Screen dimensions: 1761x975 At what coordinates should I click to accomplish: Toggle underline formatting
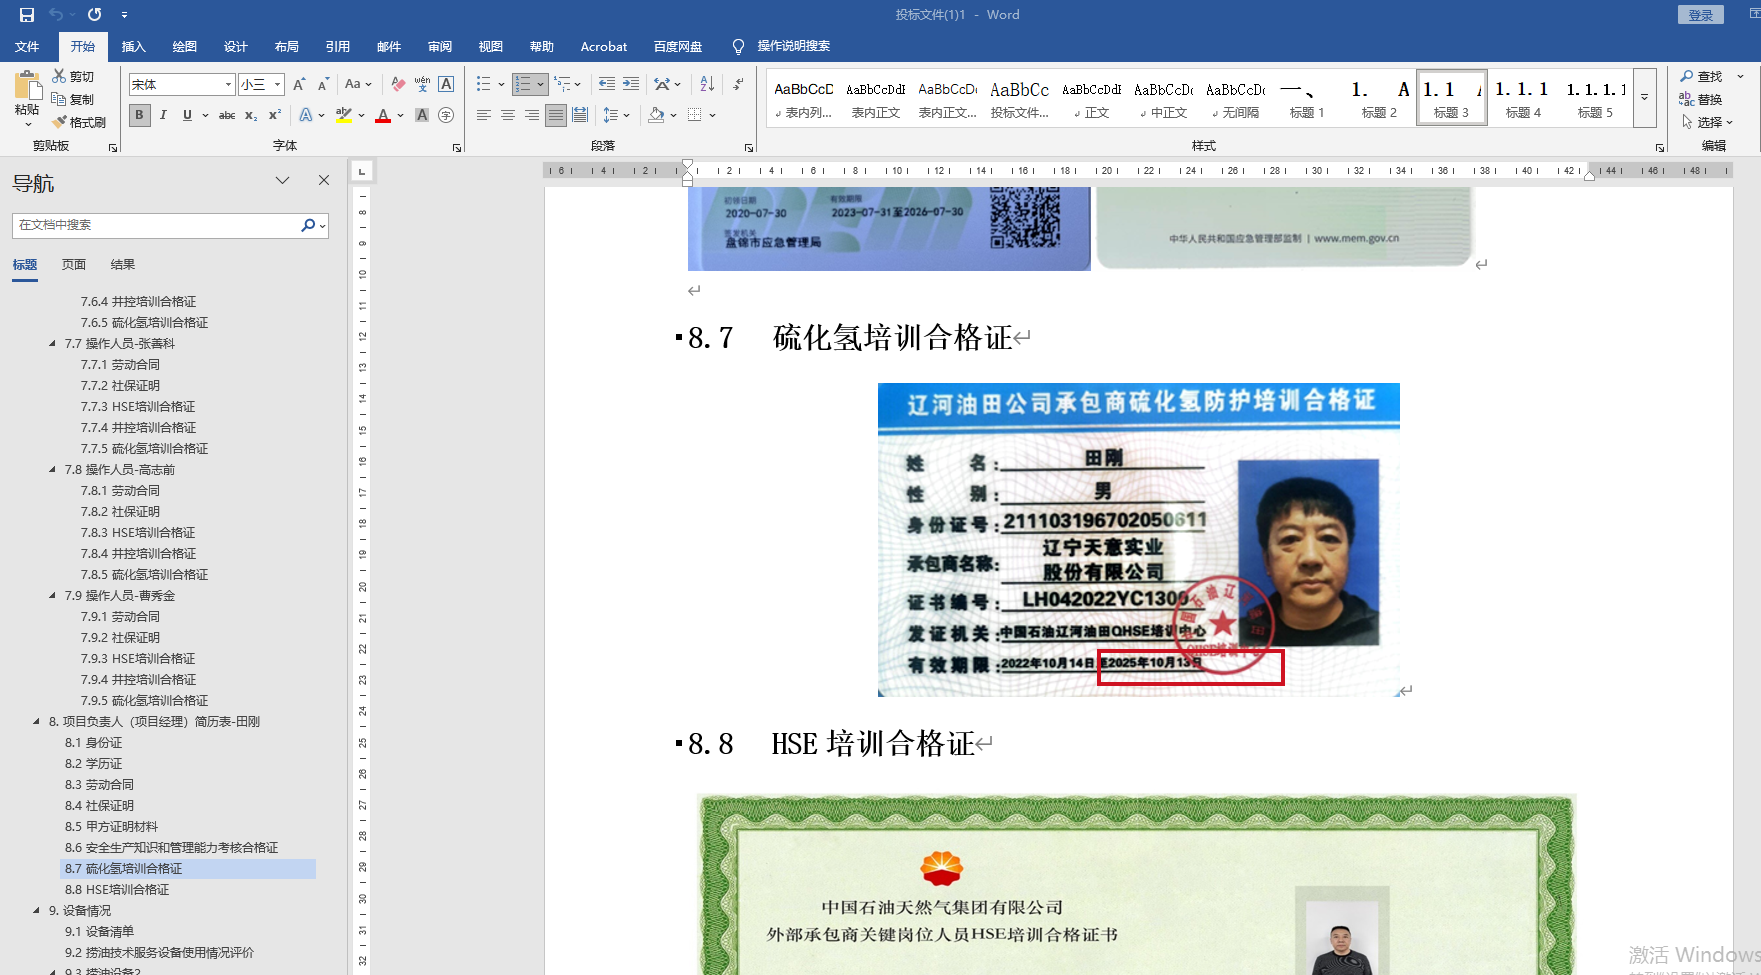pos(187,115)
